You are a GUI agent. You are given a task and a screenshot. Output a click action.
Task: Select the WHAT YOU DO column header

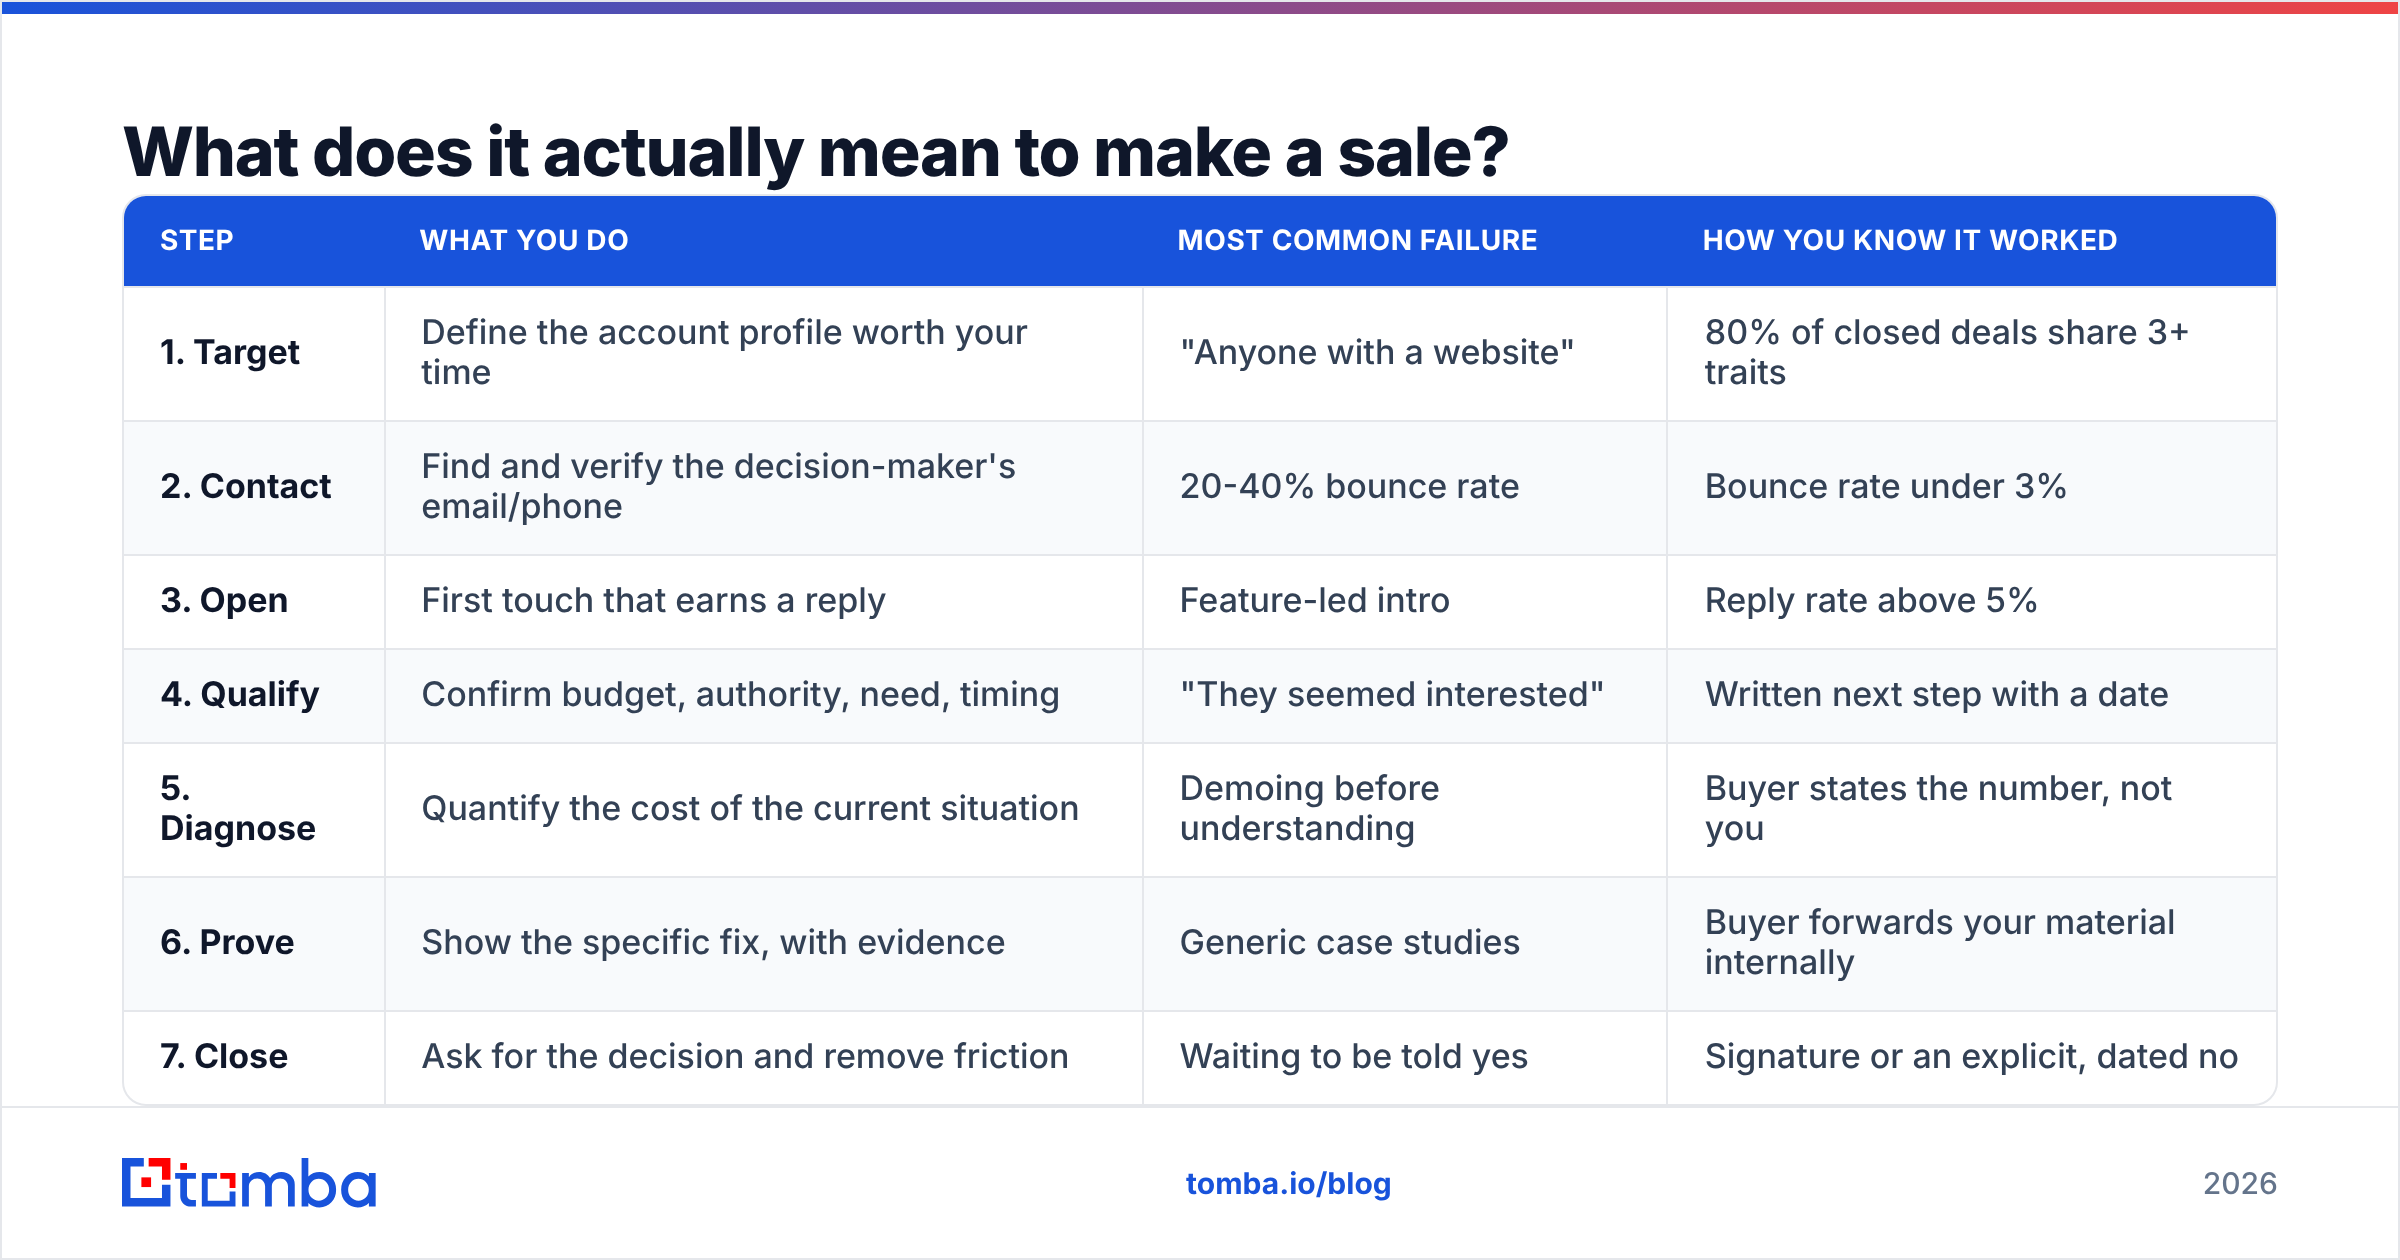(524, 240)
